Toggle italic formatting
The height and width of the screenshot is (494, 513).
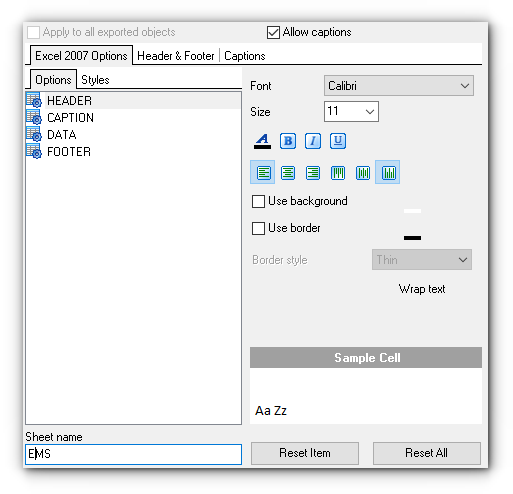pos(313,141)
